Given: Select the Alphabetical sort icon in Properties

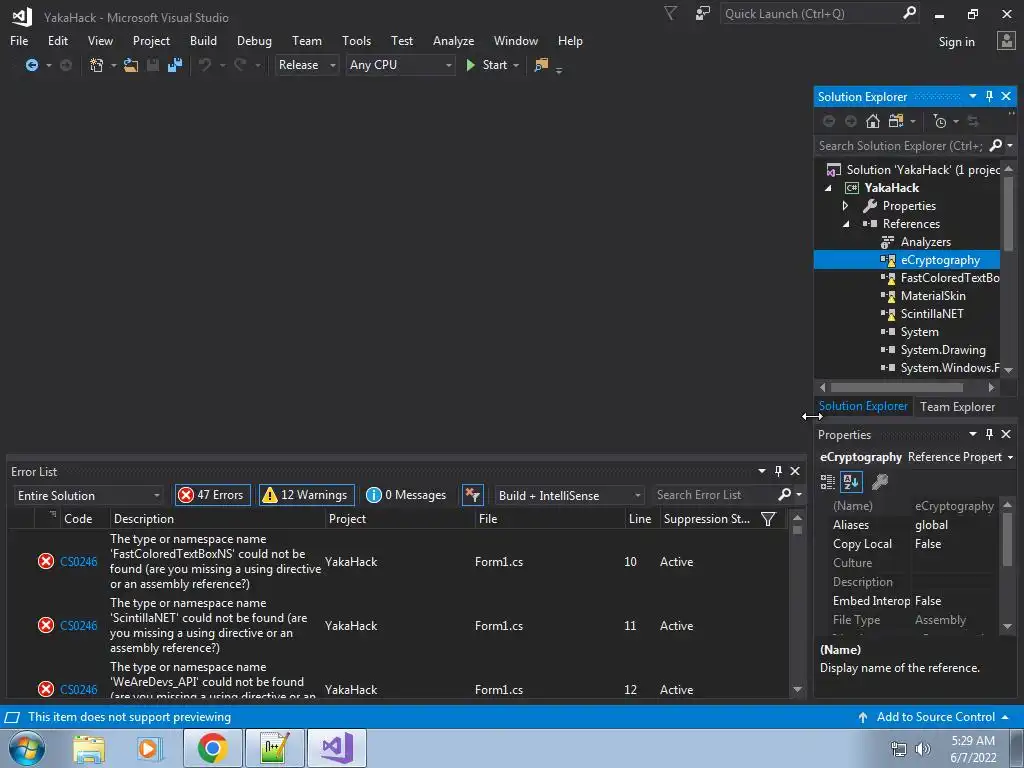Looking at the screenshot, I should click(x=851, y=482).
